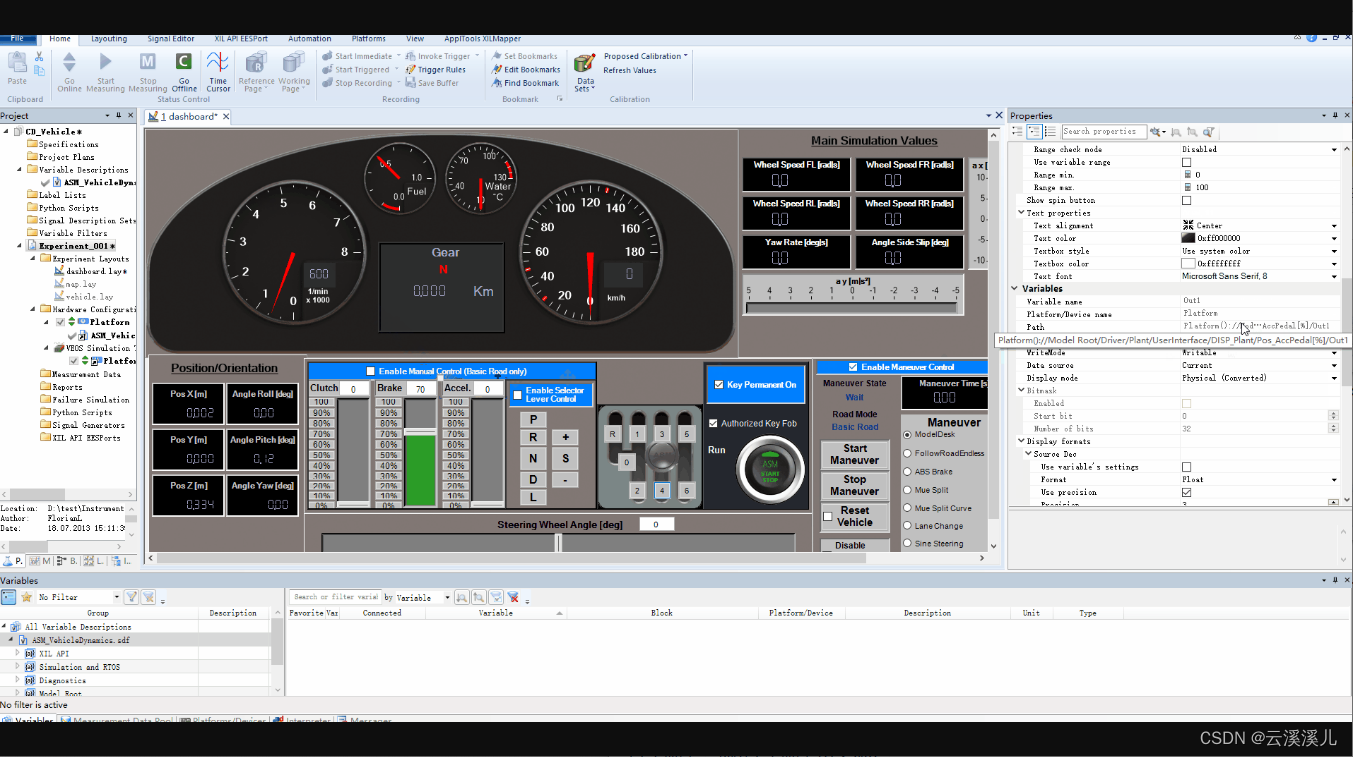Click the filter funnel icon beside No Filter
This screenshot has height=757, width=1353.
point(131,597)
